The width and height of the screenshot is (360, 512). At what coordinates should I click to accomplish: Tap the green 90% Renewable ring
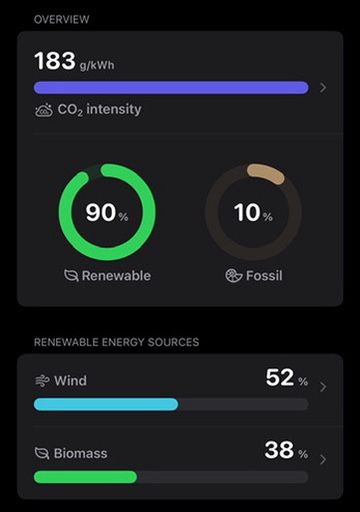(107, 212)
